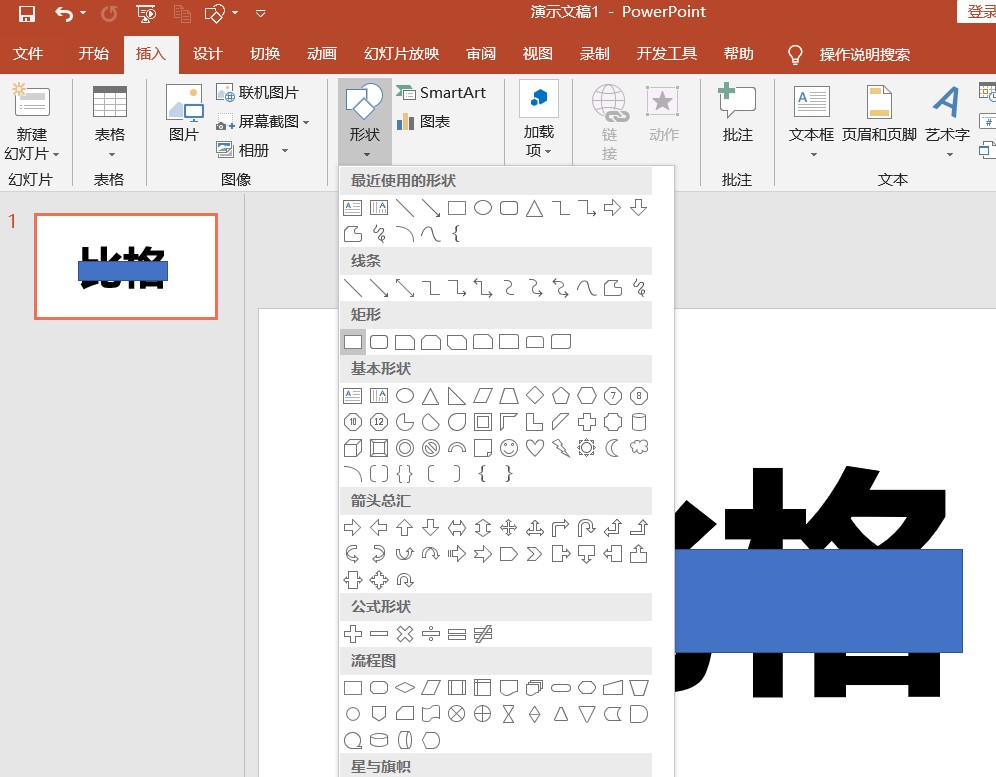Screen dimensions: 996x777
Task: Select the U-turn arrow in 箭头总汇
Action: coord(586,527)
